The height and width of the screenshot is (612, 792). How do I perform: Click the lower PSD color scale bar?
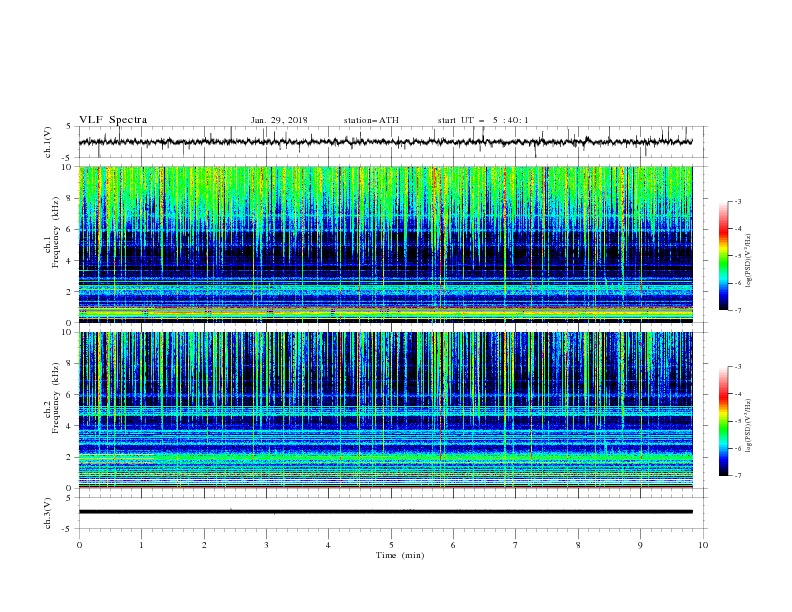(x=724, y=421)
